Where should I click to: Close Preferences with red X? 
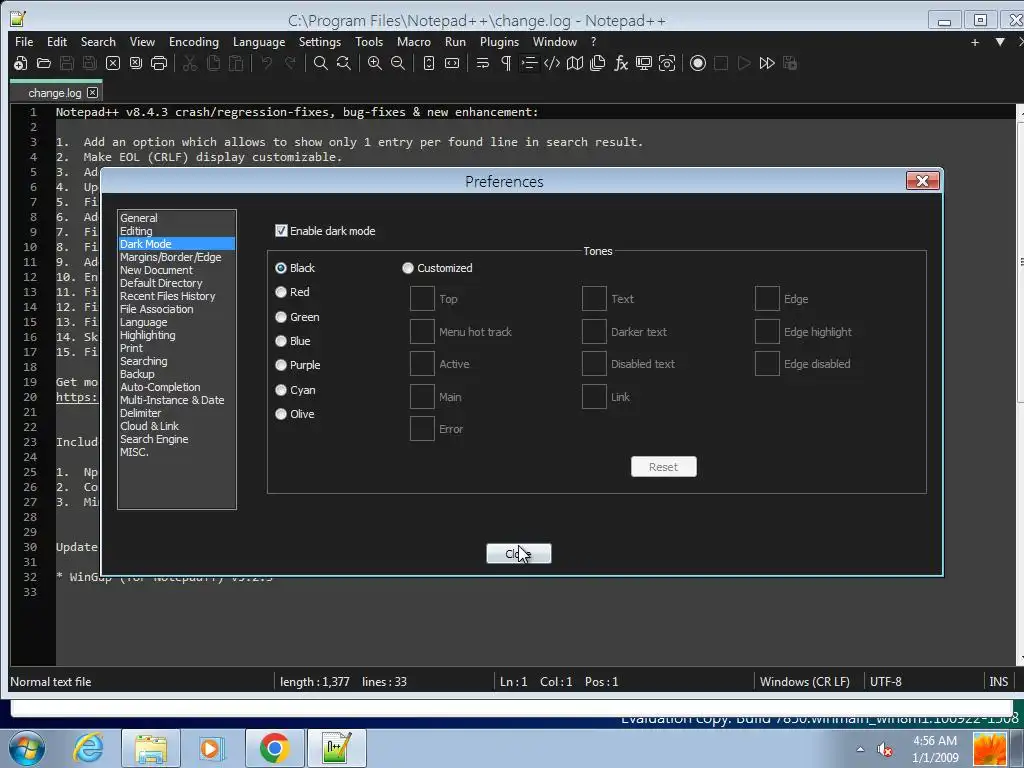click(x=922, y=181)
